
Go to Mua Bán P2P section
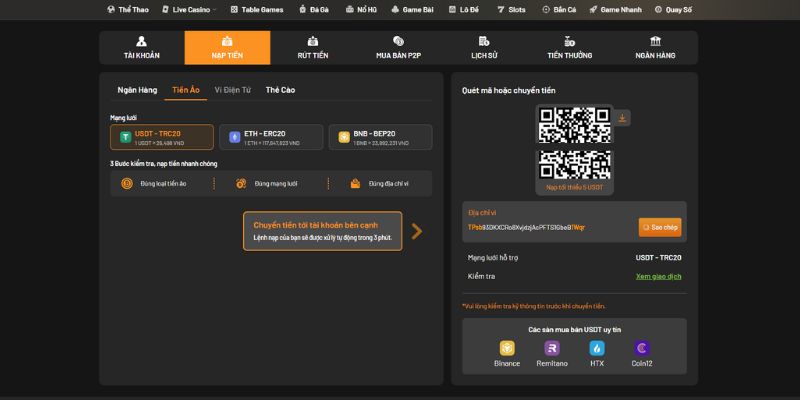(x=397, y=48)
